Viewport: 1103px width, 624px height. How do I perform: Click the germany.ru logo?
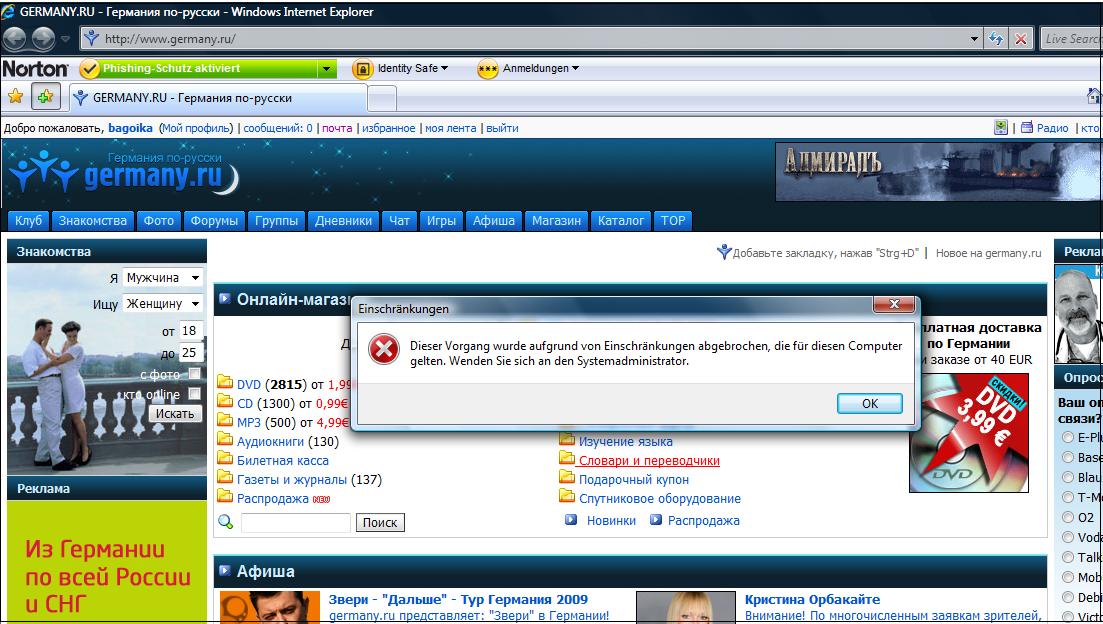coord(124,171)
